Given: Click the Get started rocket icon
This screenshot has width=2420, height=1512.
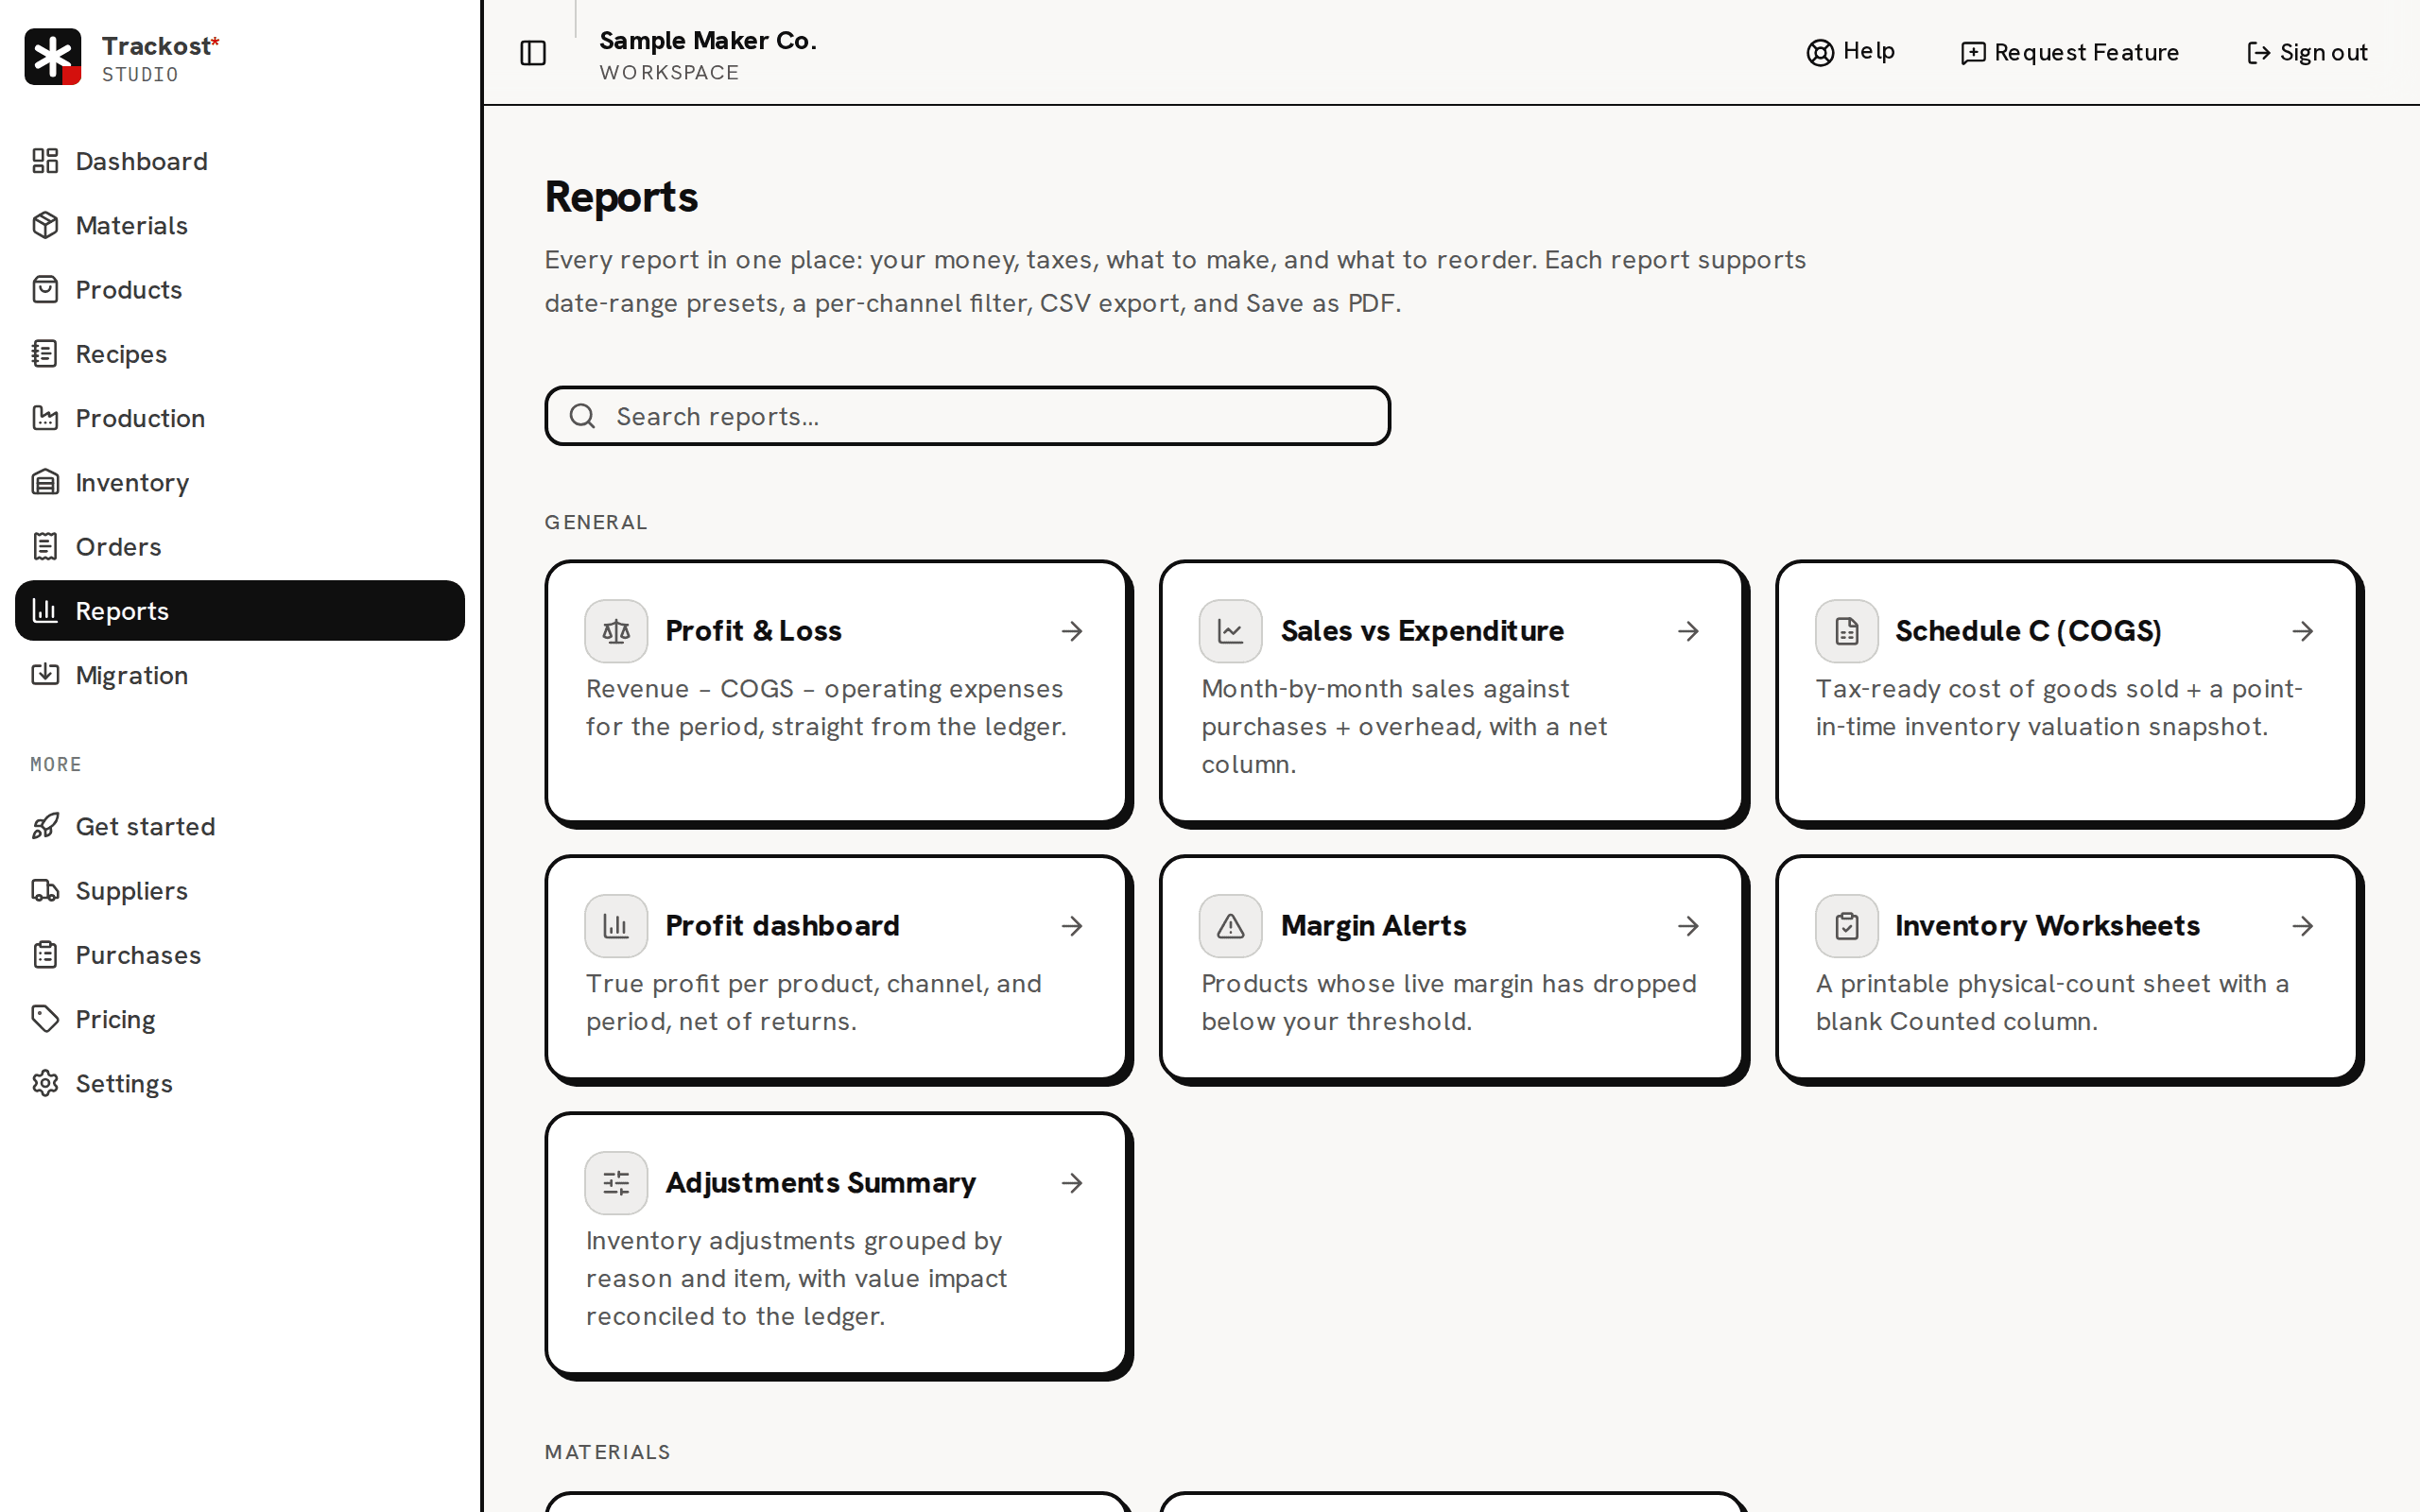Looking at the screenshot, I should [x=45, y=827].
